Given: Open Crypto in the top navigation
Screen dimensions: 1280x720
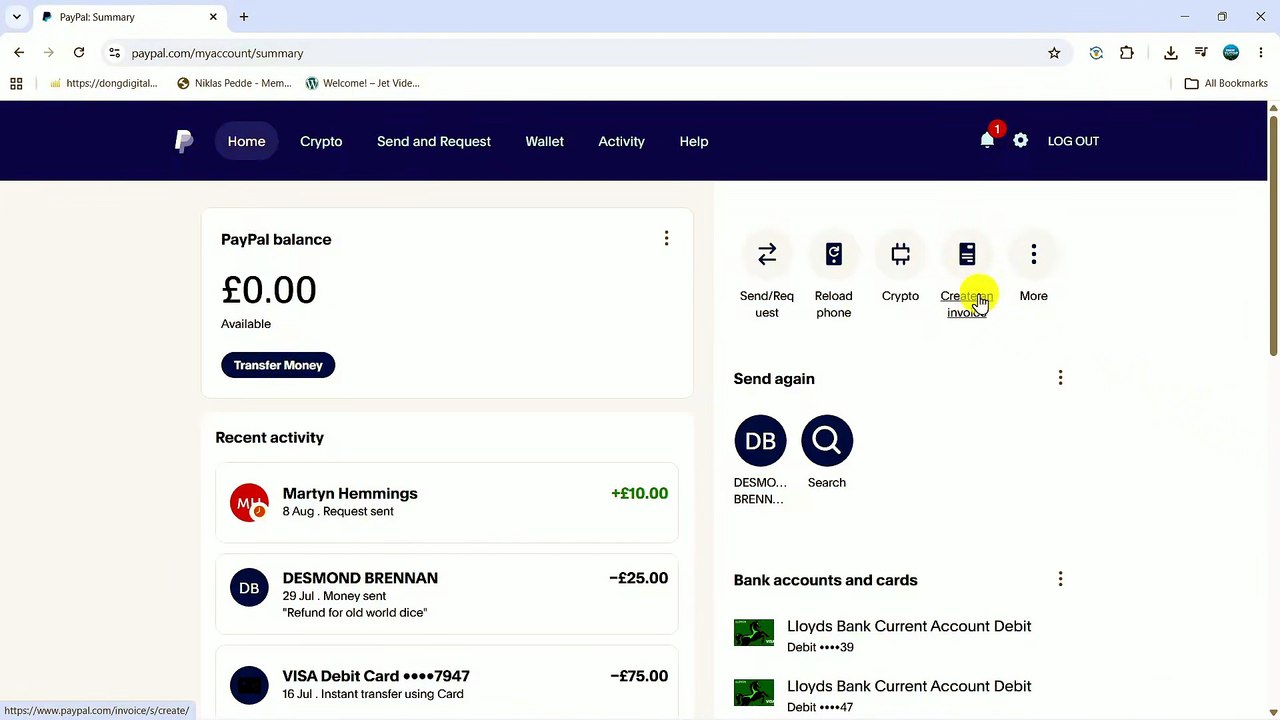Looking at the screenshot, I should coord(321,141).
